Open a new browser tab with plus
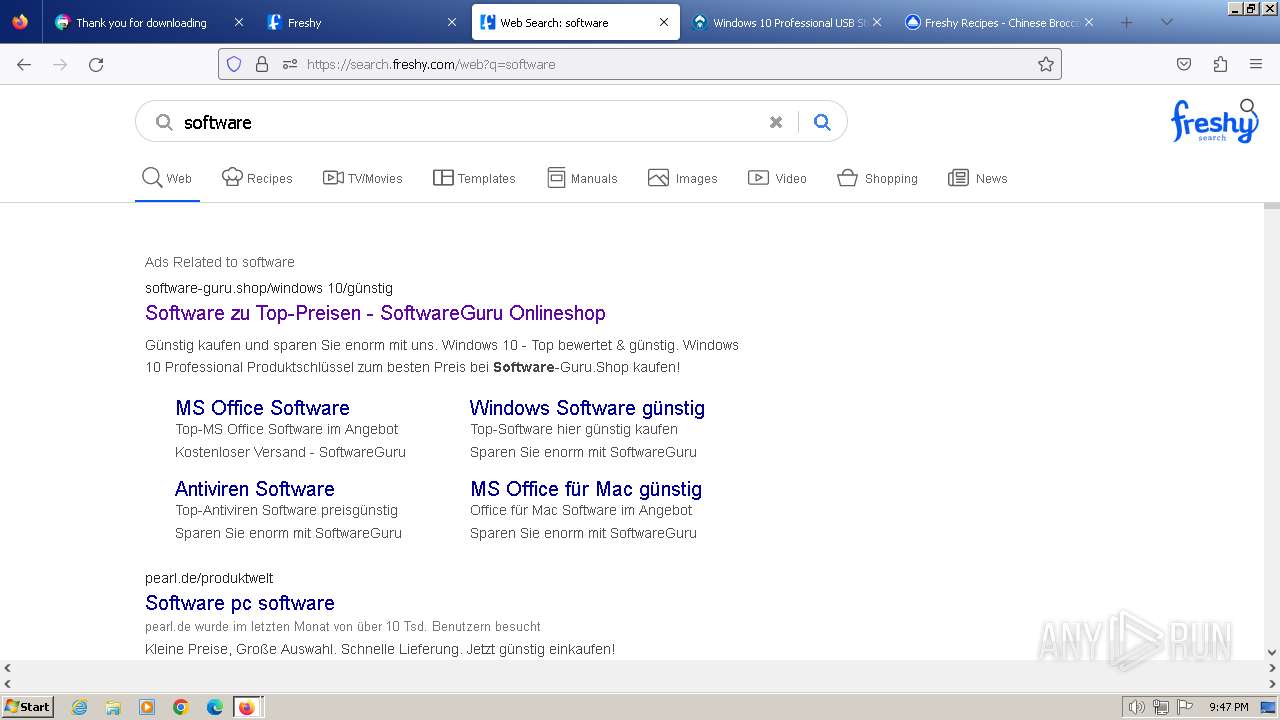Screen dimensions: 1280x720 pos(1127,22)
